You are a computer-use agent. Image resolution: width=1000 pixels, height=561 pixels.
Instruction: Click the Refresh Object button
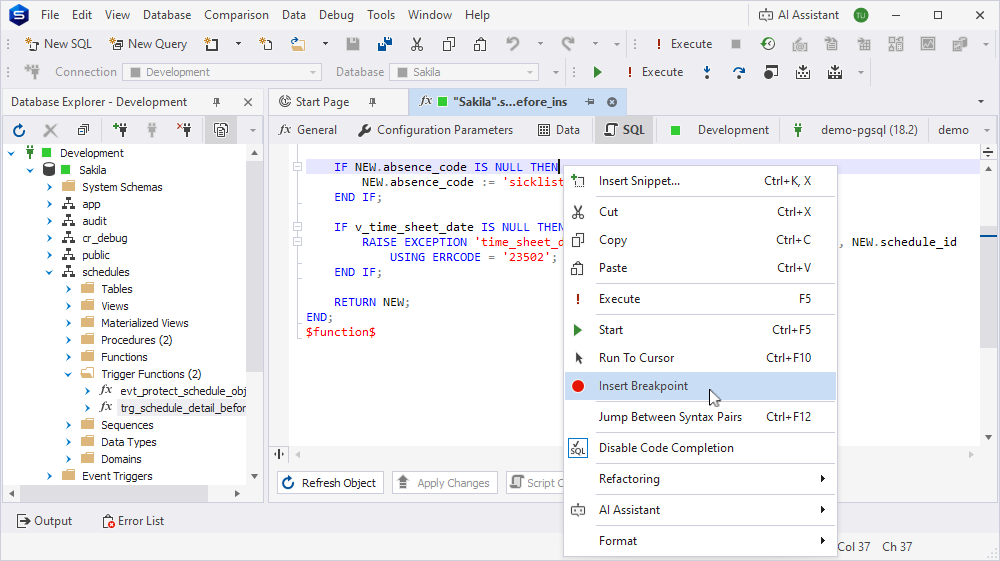click(330, 483)
